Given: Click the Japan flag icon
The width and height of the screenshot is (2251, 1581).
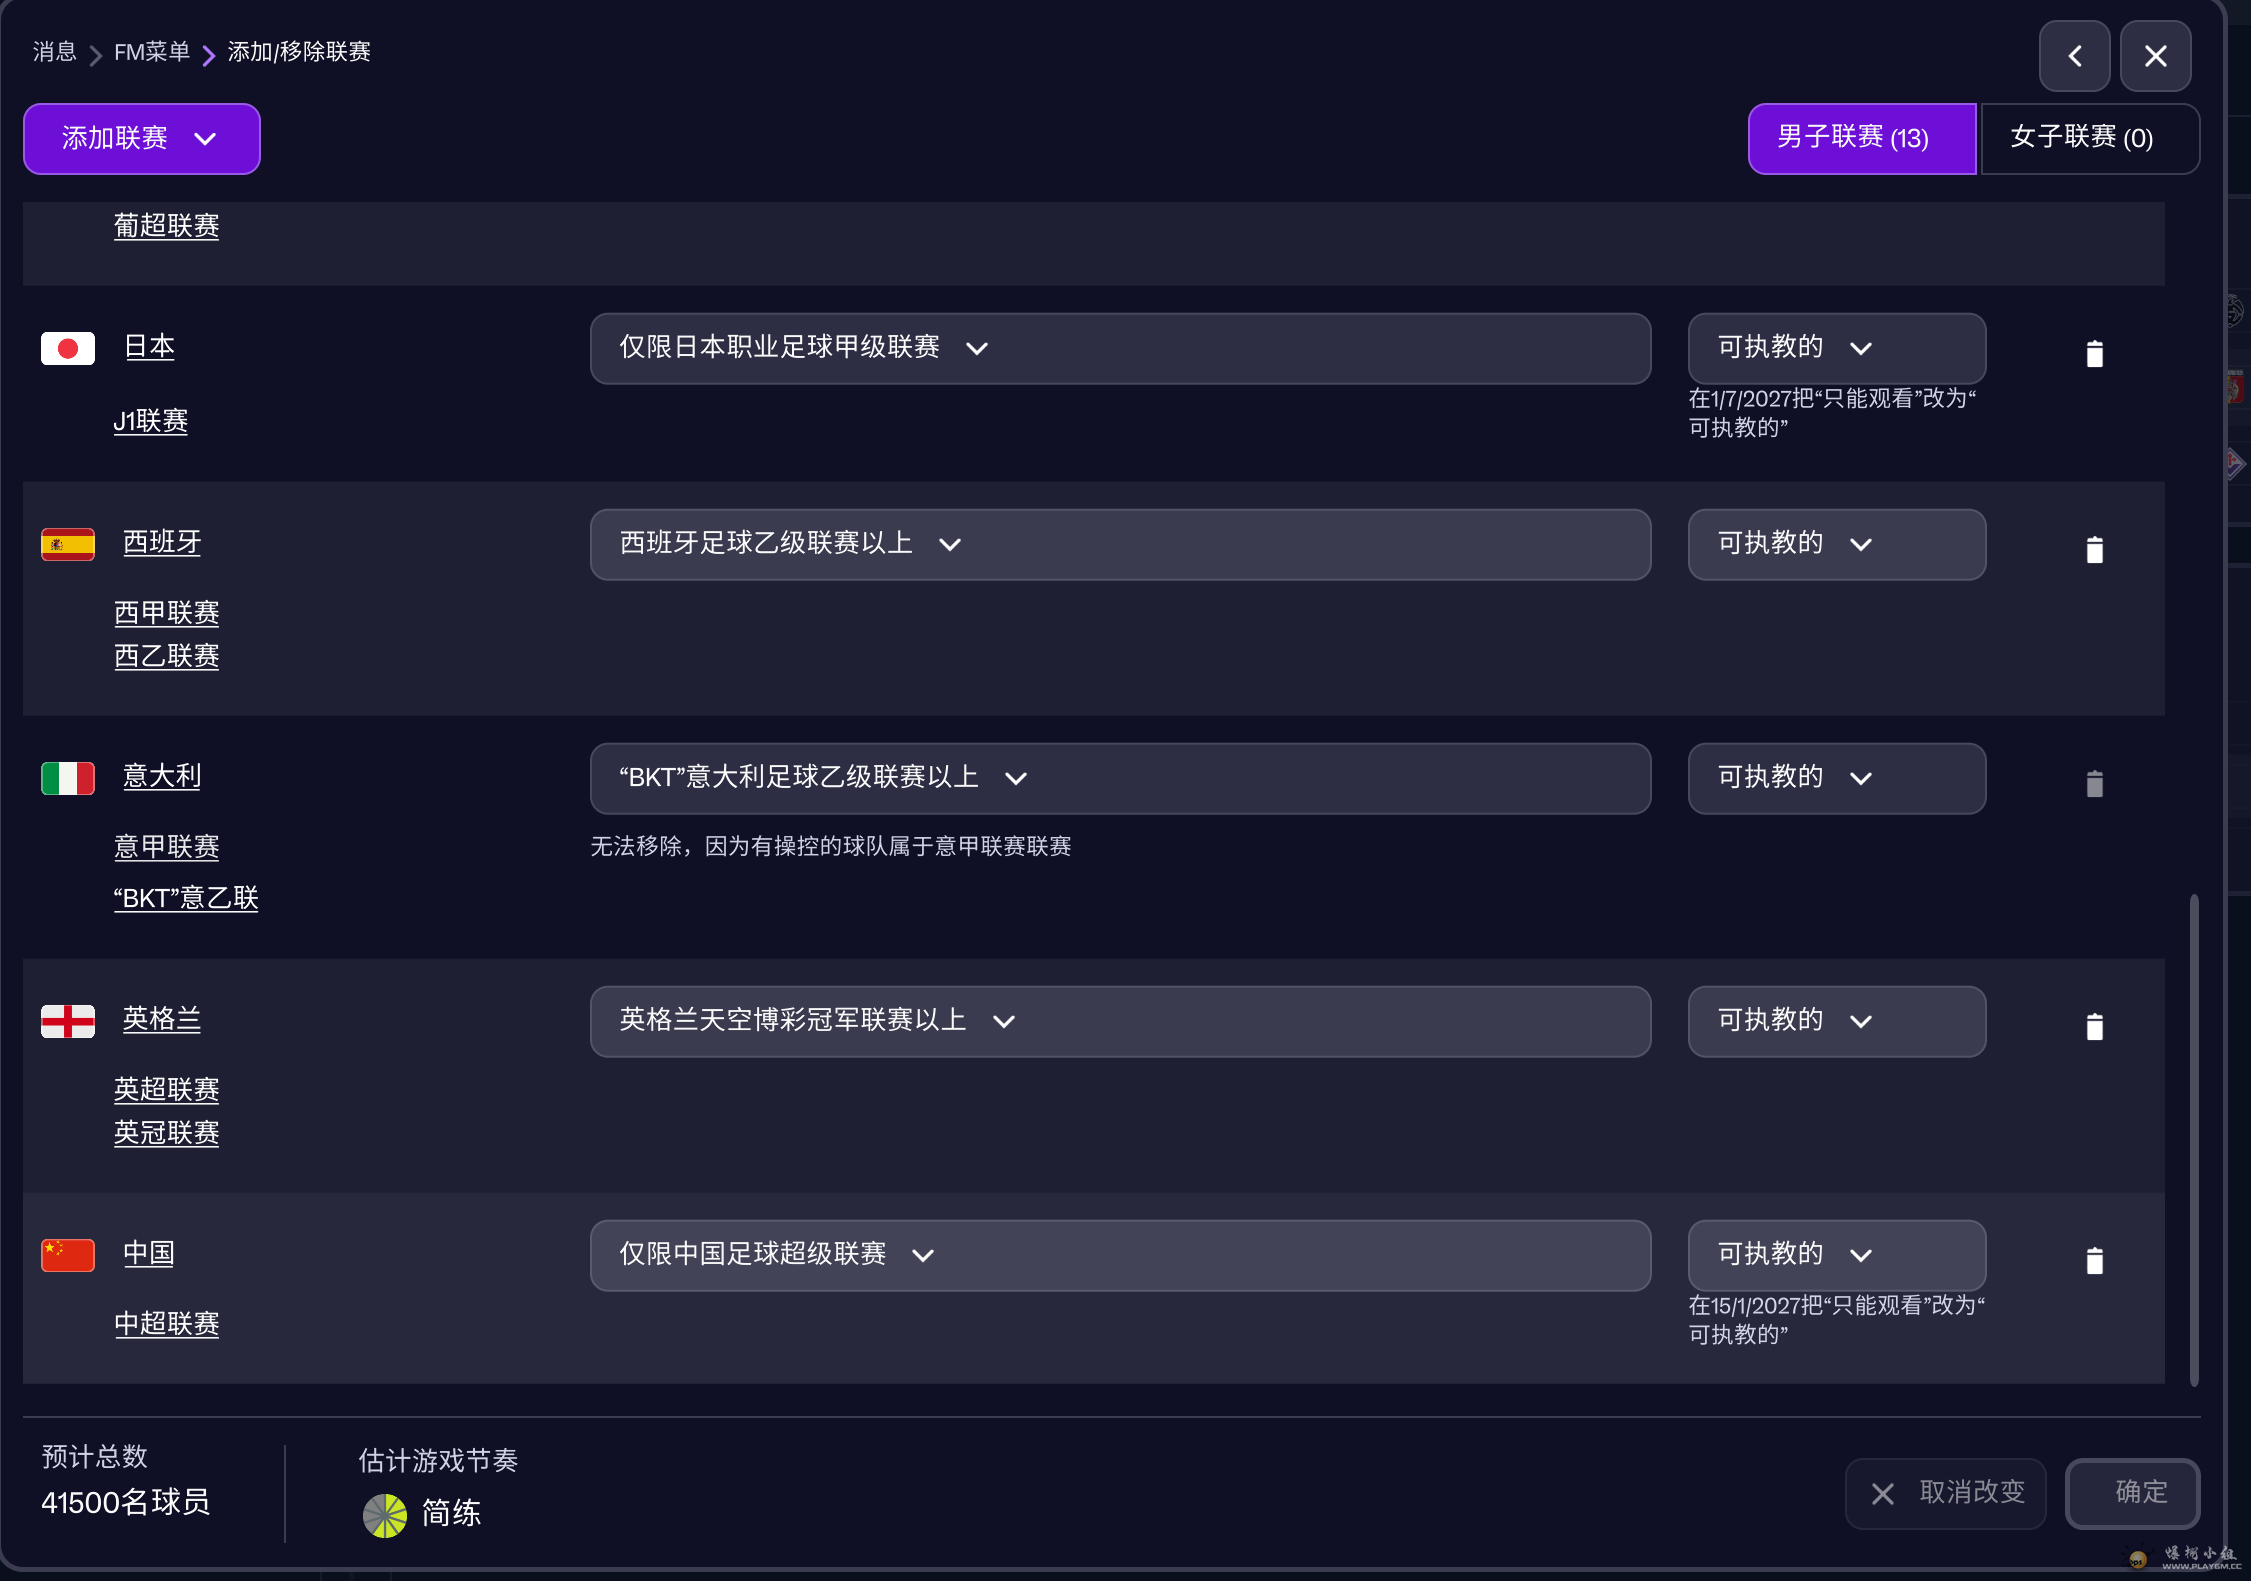Looking at the screenshot, I should click(67, 348).
